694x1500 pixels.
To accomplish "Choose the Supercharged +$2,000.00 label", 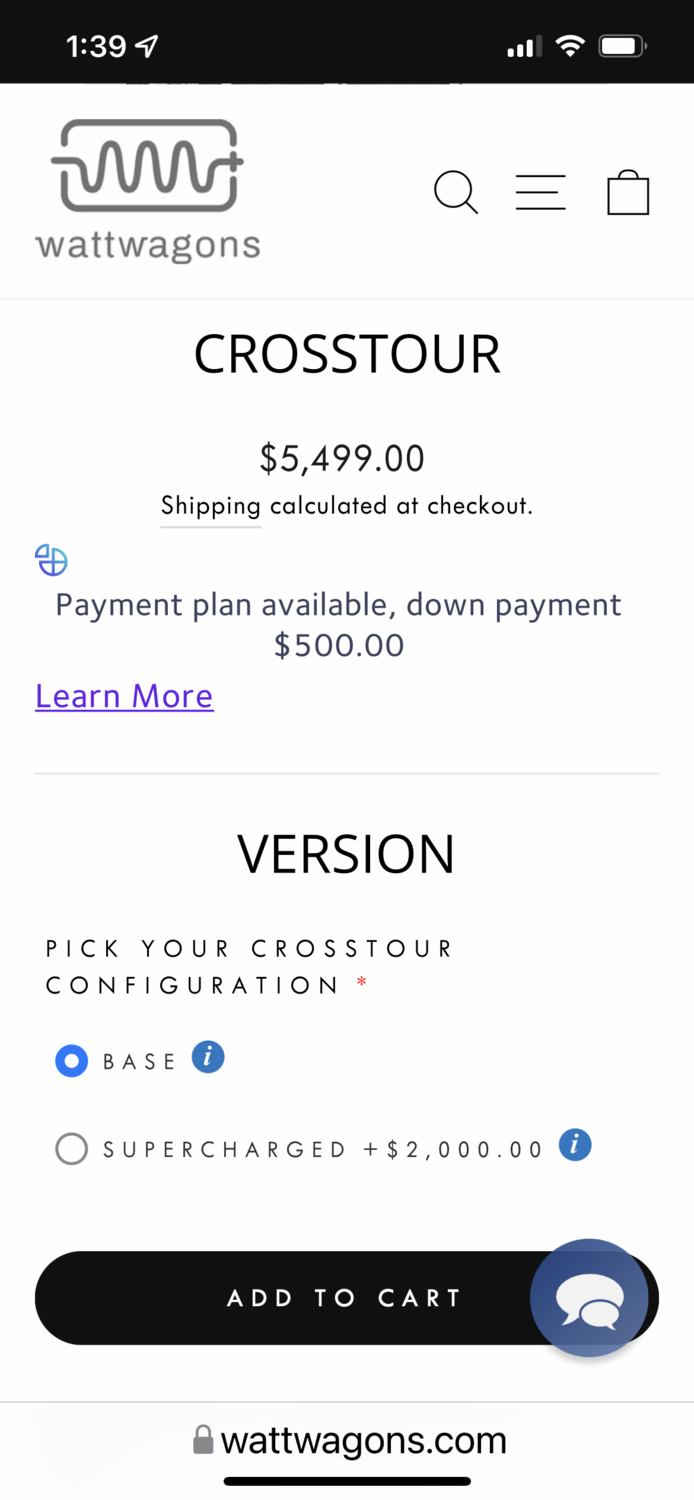I will (x=323, y=1150).
